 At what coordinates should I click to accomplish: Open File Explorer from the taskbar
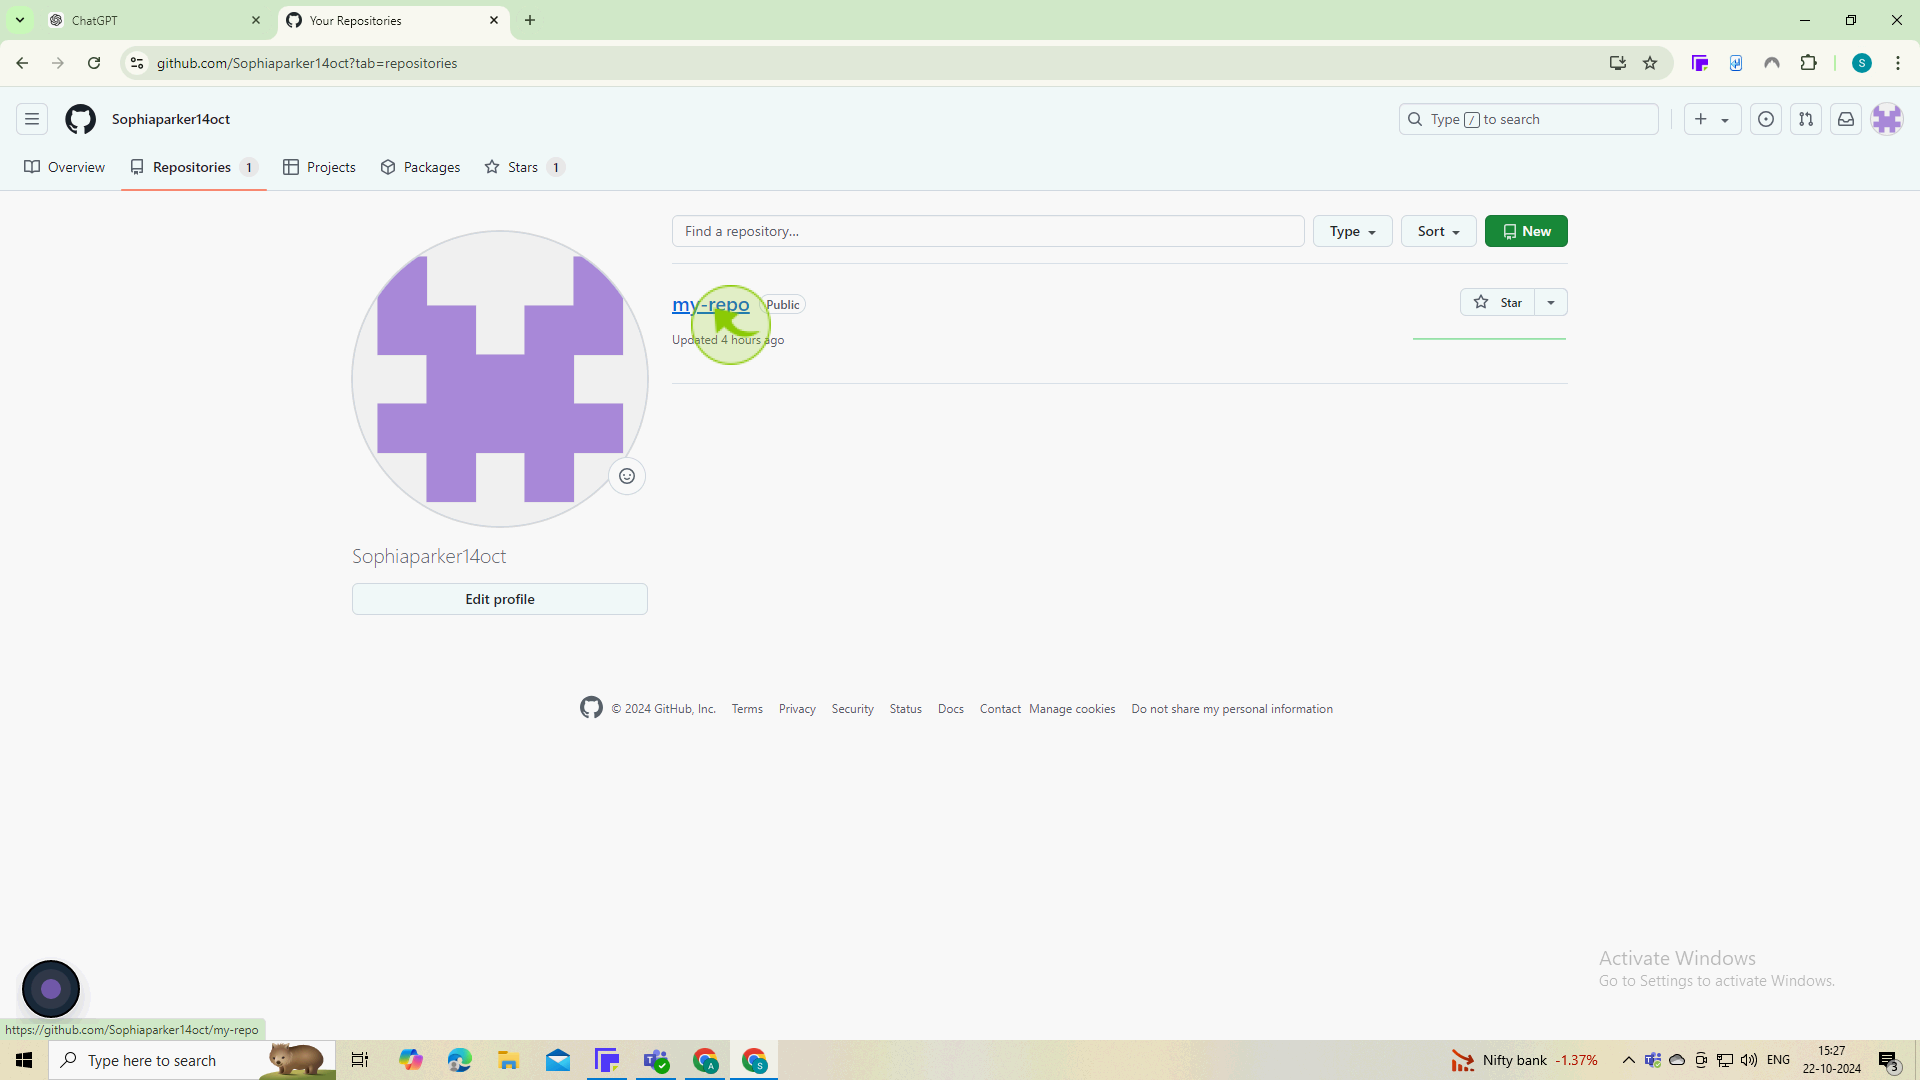[x=508, y=1060]
